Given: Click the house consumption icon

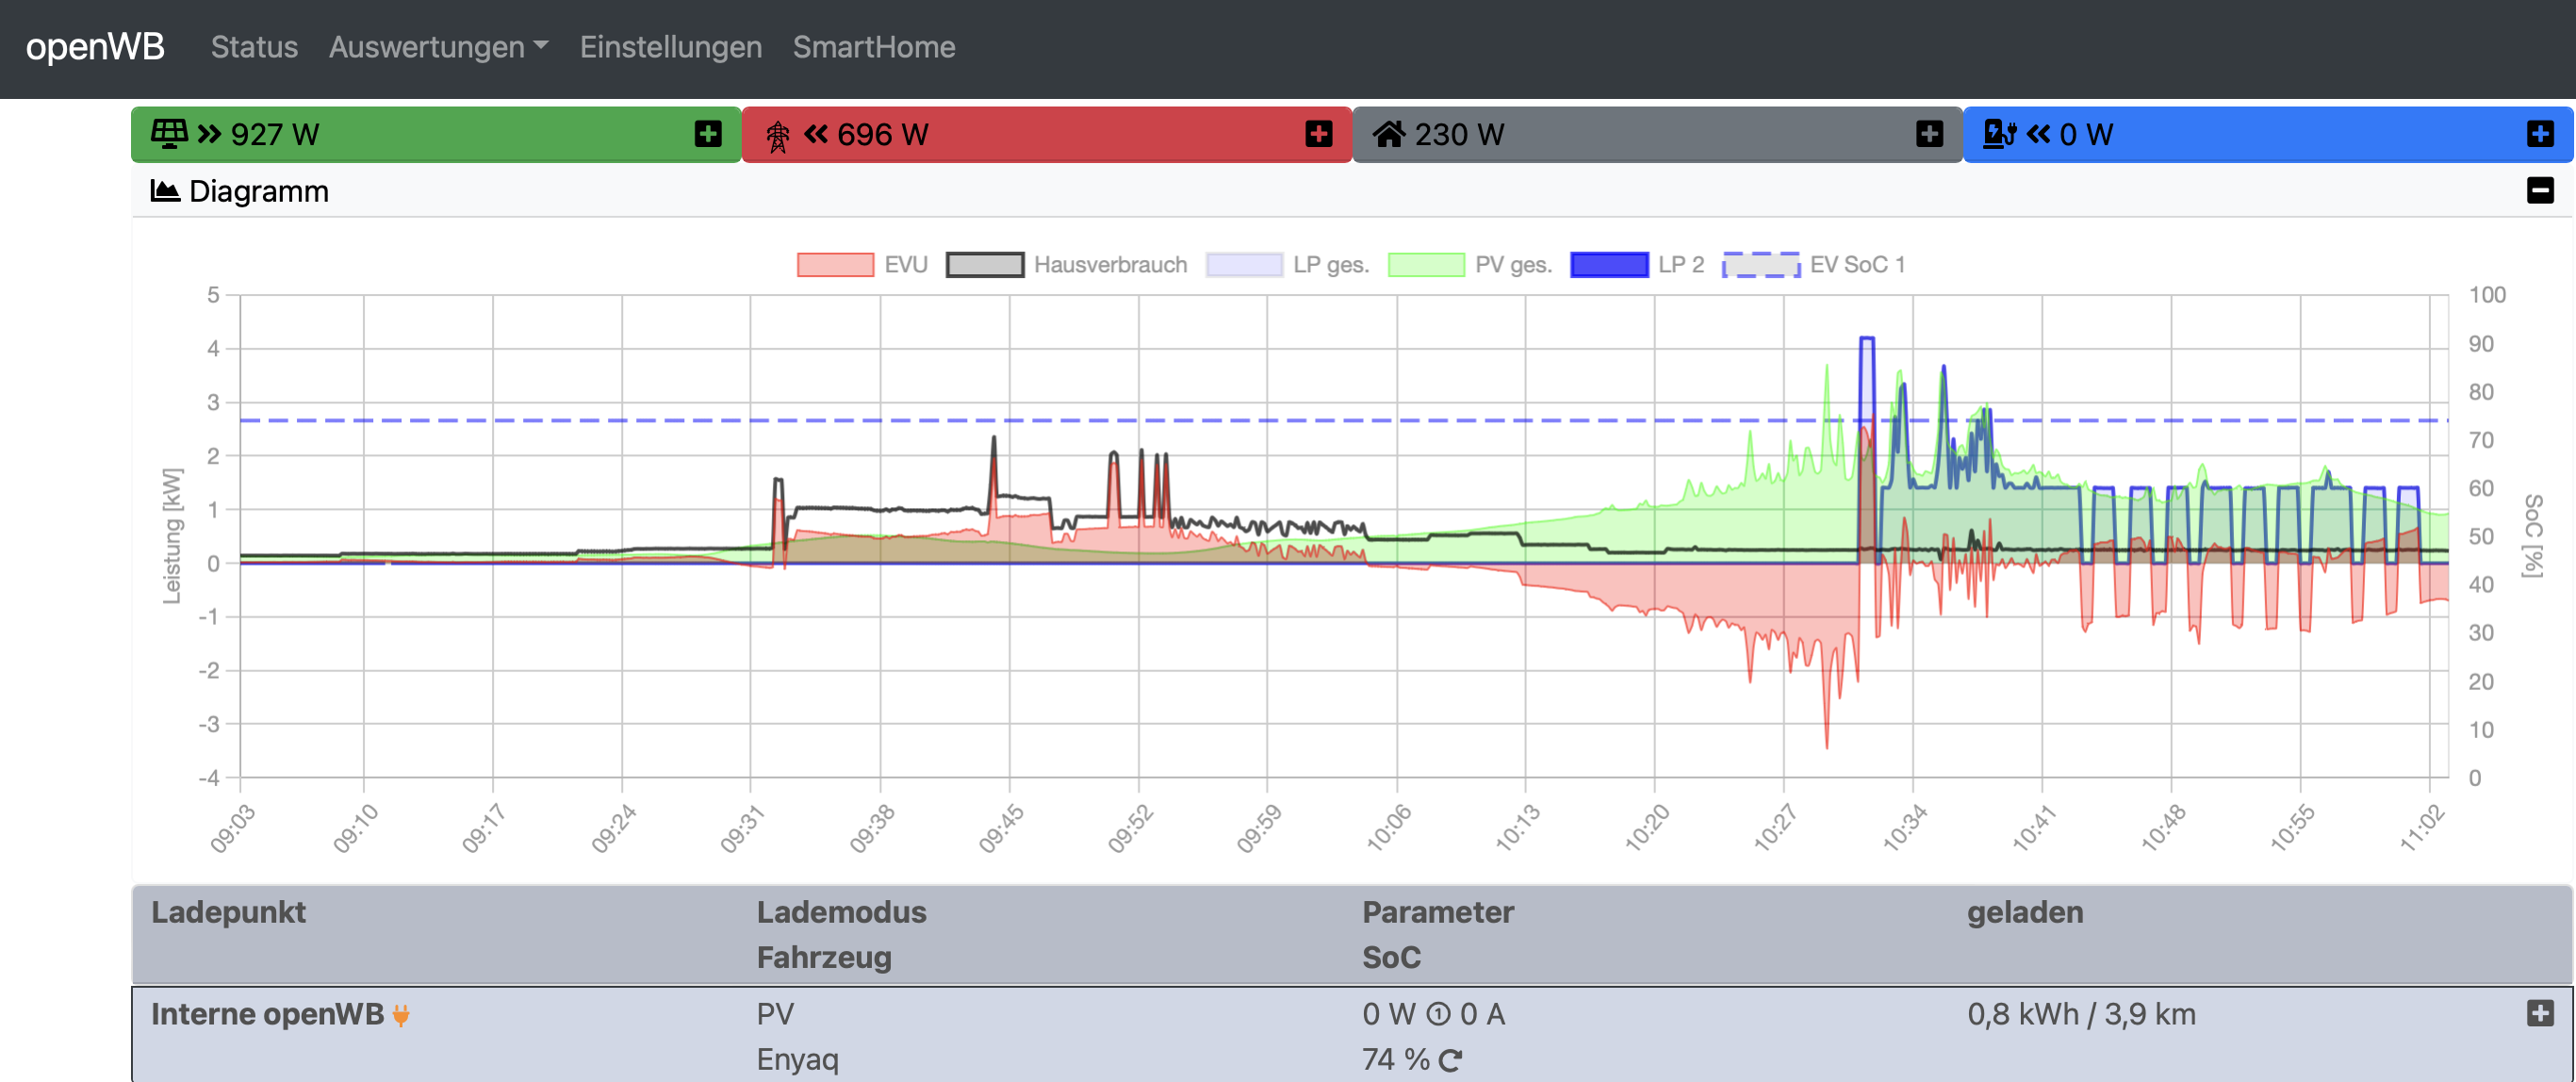Looking at the screenshot, I should pos(1388,133).
